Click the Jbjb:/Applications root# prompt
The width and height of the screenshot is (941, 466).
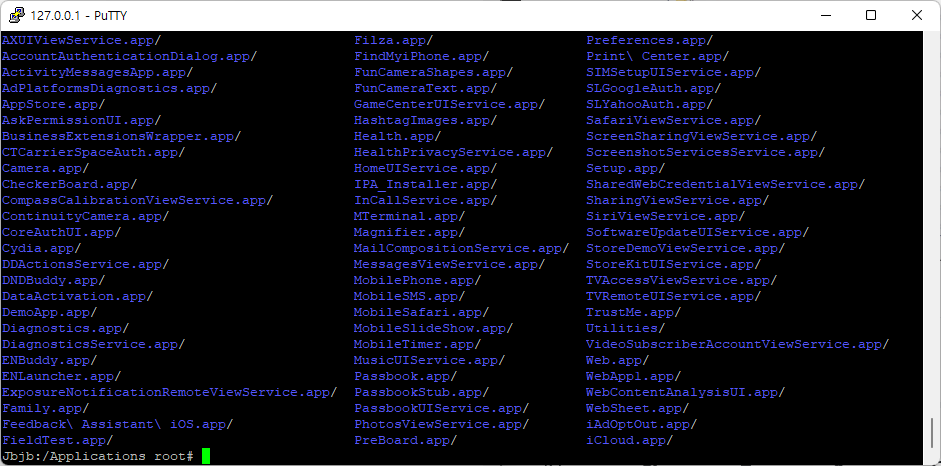(98, 456)
